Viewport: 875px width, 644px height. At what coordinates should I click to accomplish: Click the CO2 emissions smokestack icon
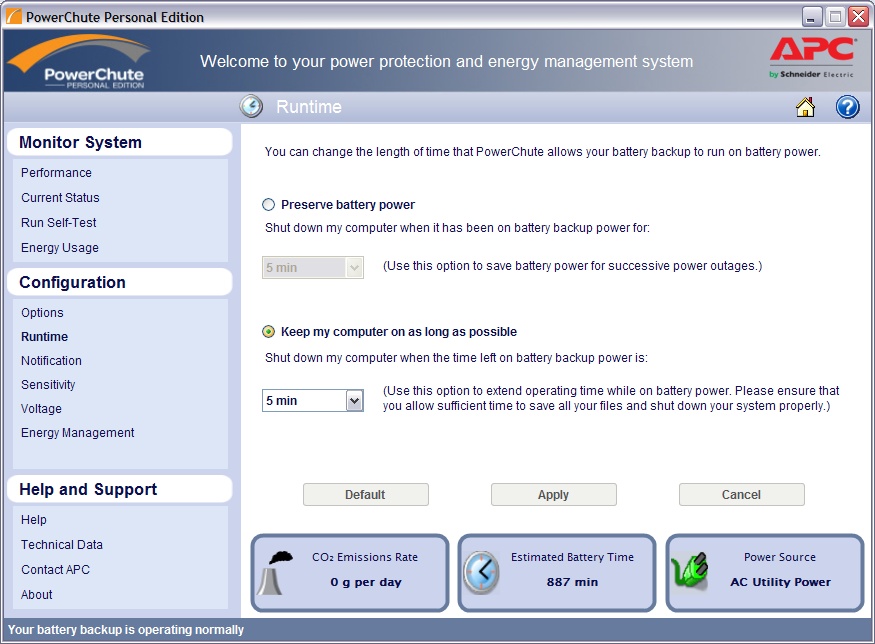pyautogui.click(x=276, y=573)
